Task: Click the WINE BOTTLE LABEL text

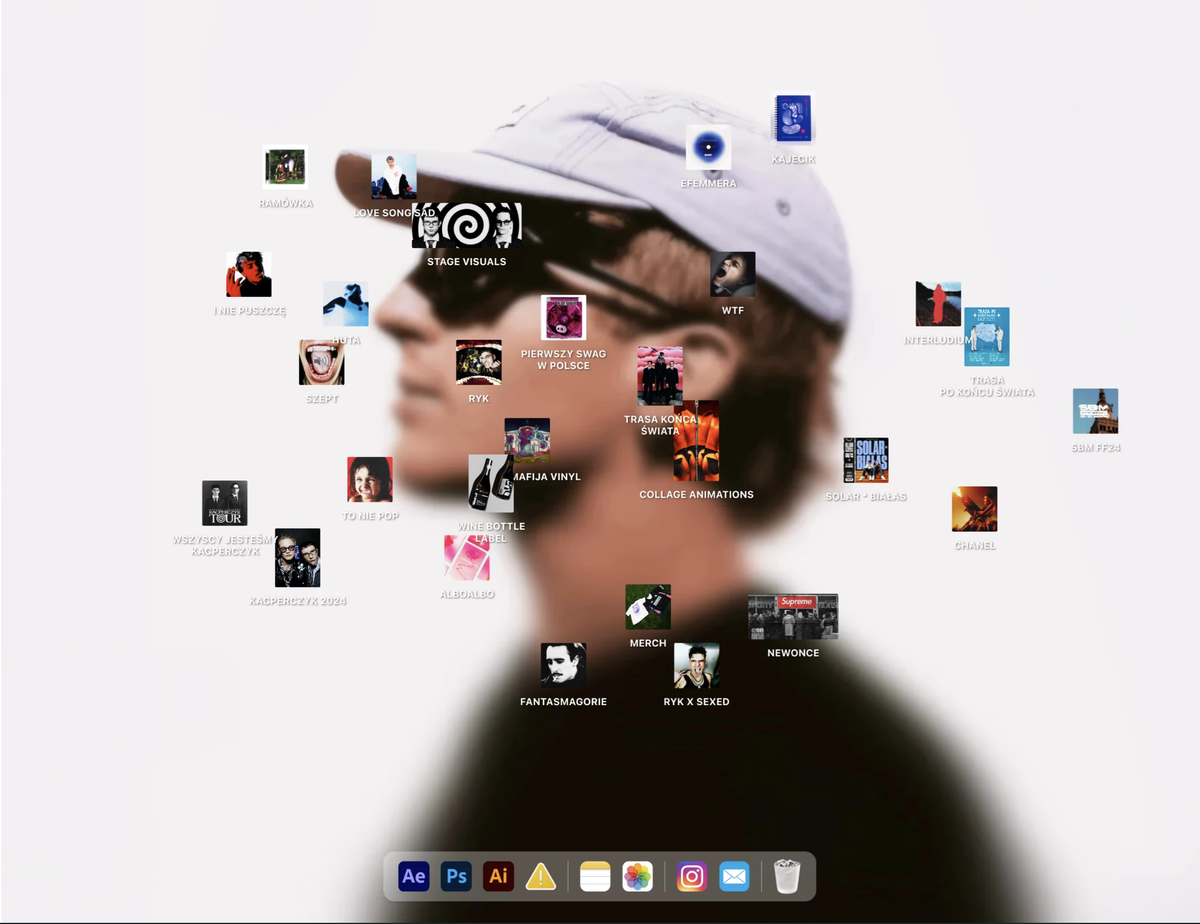Action: pos(491,532)
